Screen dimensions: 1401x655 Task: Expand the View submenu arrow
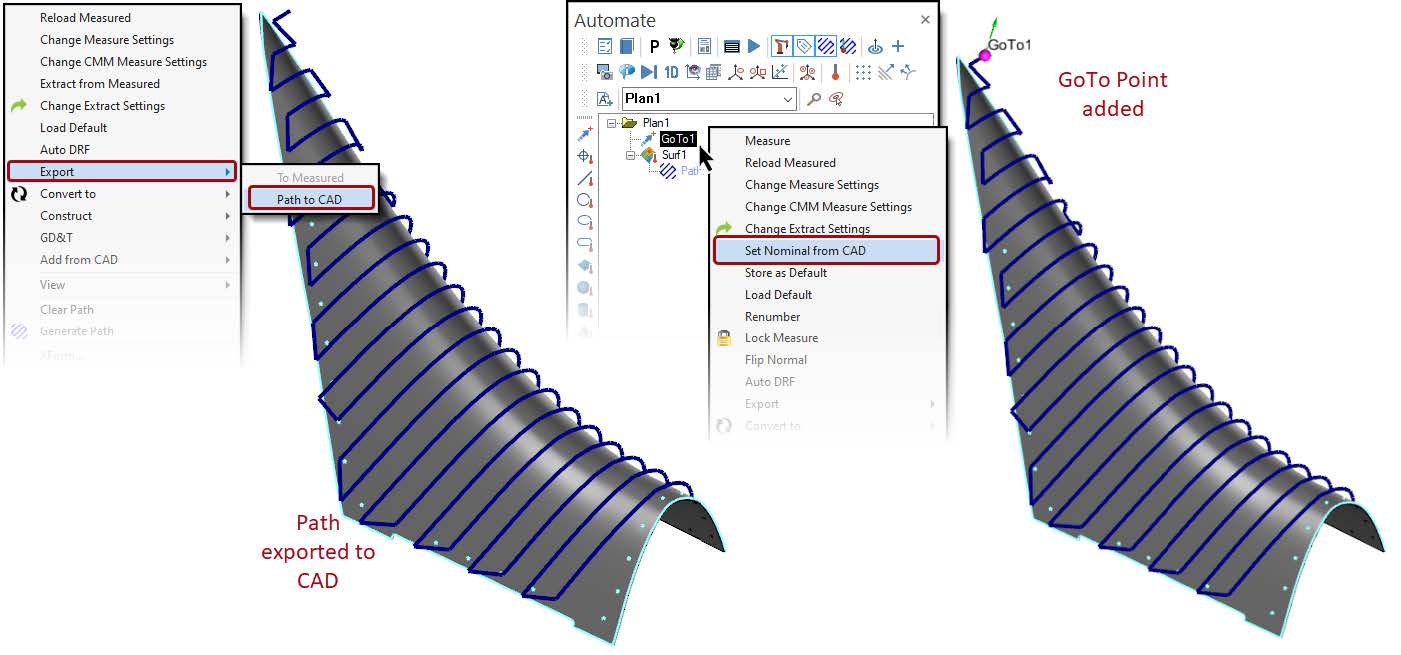(228, 285)
